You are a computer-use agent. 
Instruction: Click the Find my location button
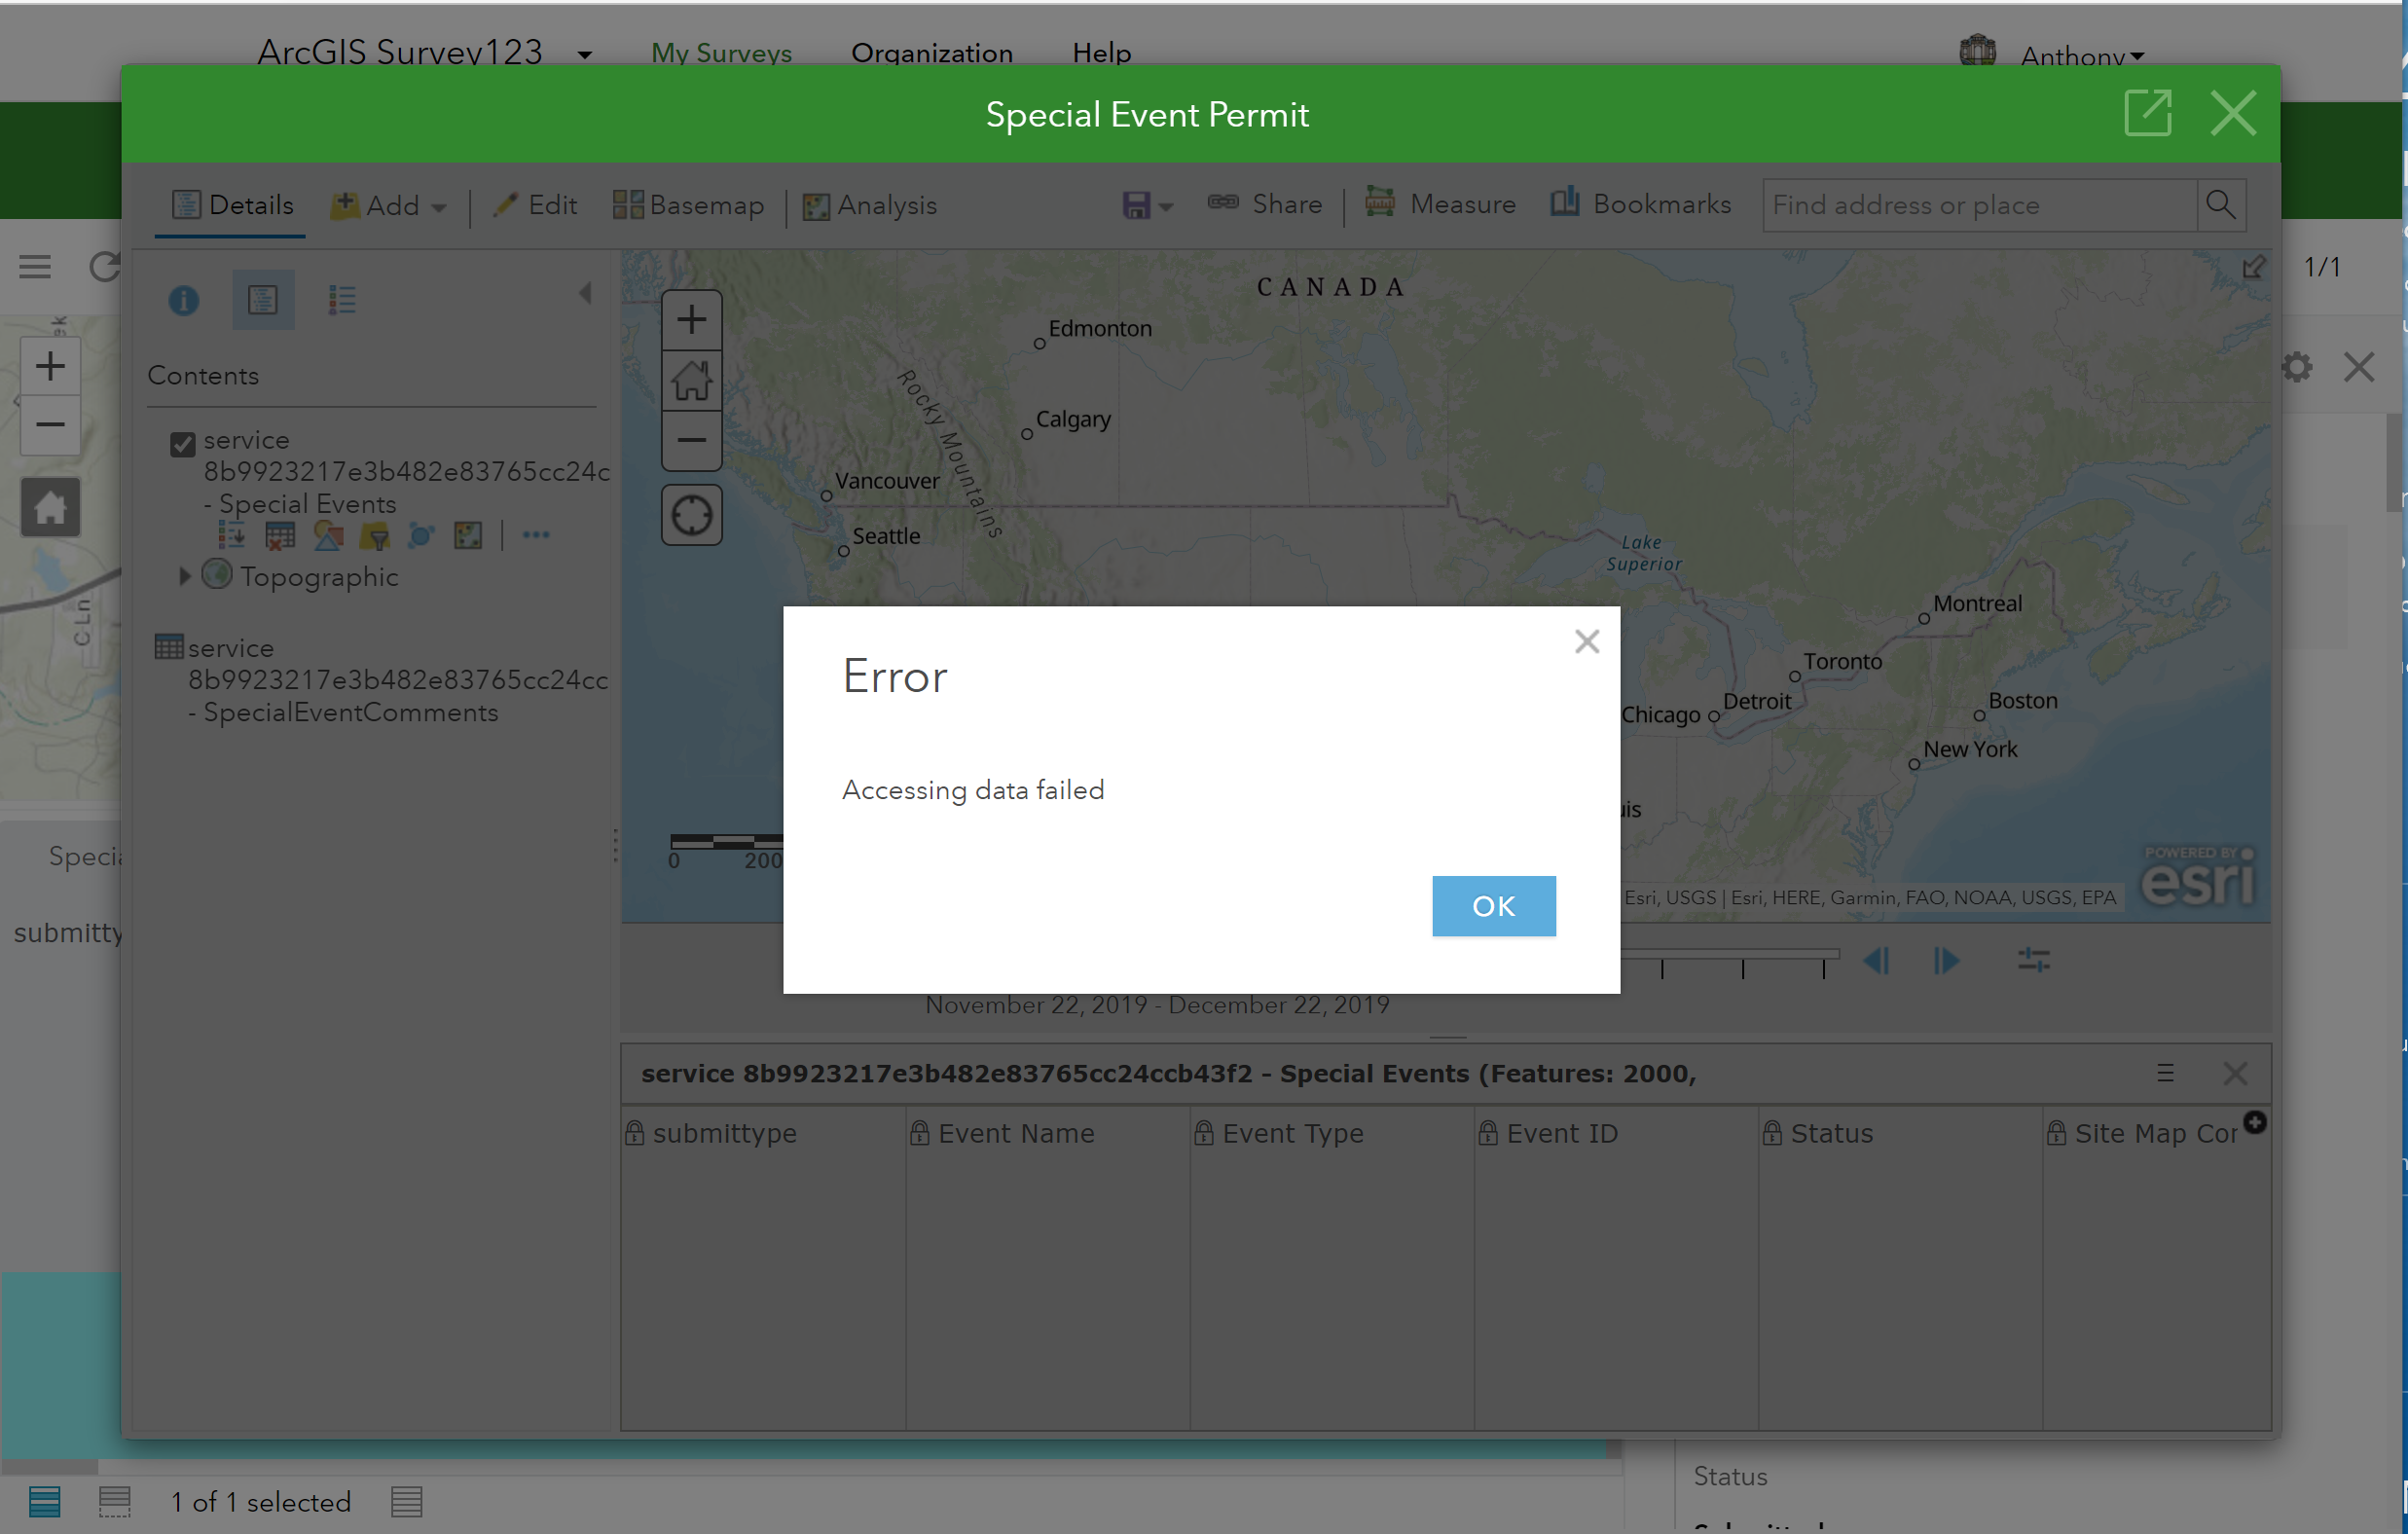(691, 516)
